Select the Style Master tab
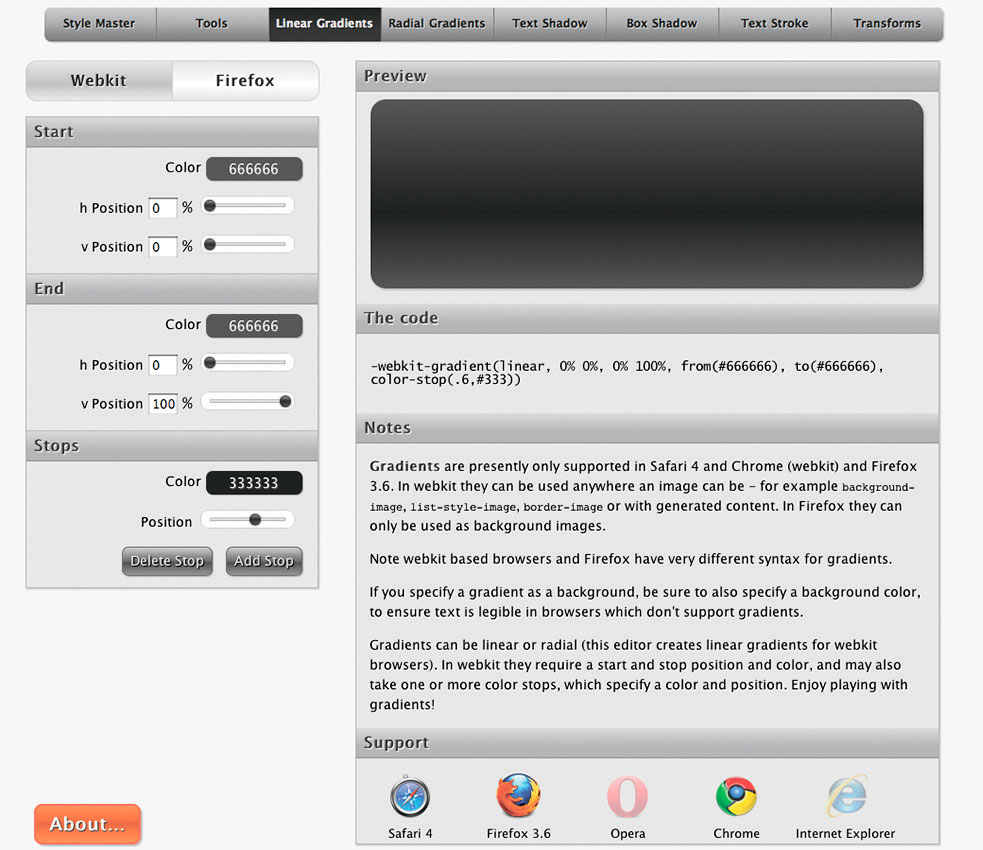 tap(100, 24)
